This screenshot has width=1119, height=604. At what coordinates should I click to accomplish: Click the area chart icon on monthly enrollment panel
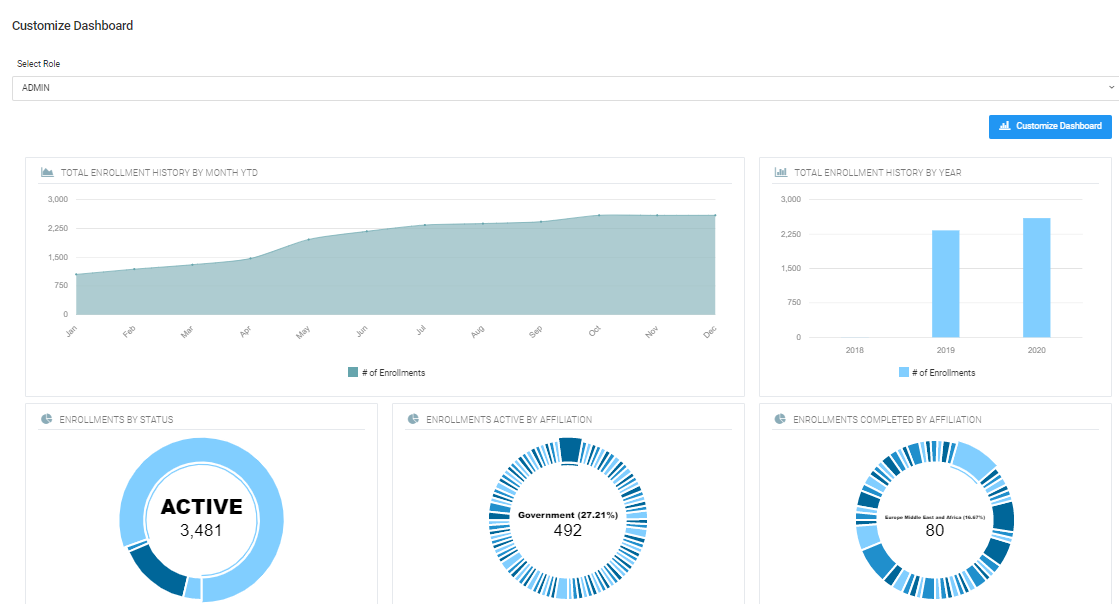pos(45,172)
